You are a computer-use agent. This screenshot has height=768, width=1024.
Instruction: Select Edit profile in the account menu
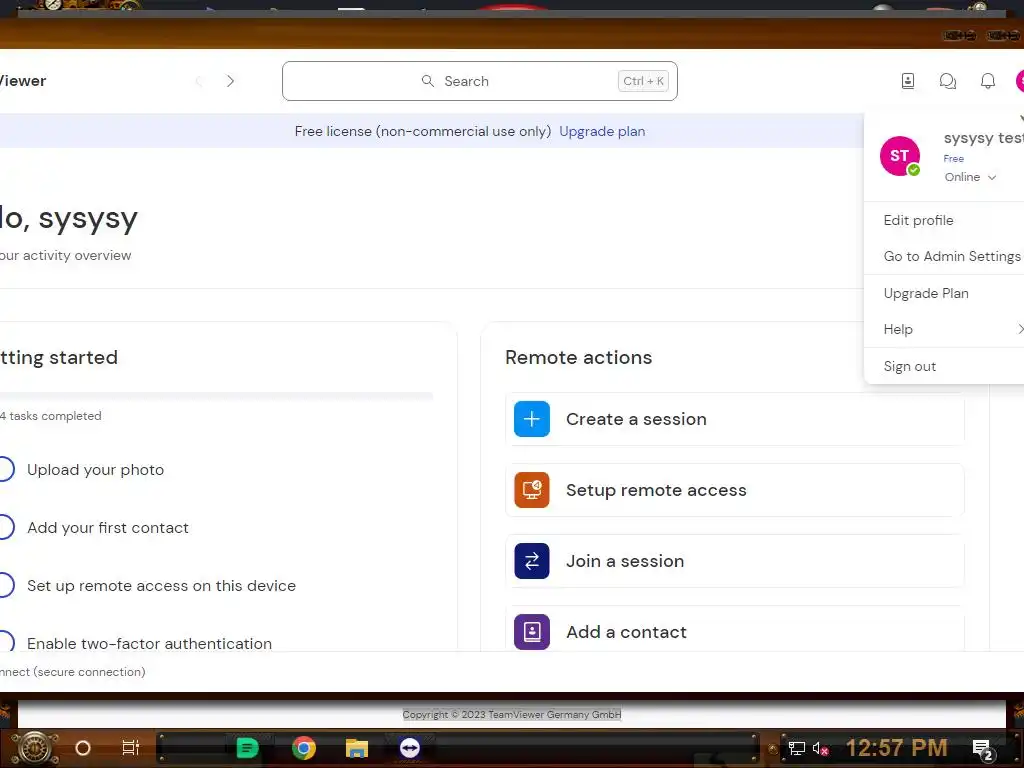(x=918, y=220)
